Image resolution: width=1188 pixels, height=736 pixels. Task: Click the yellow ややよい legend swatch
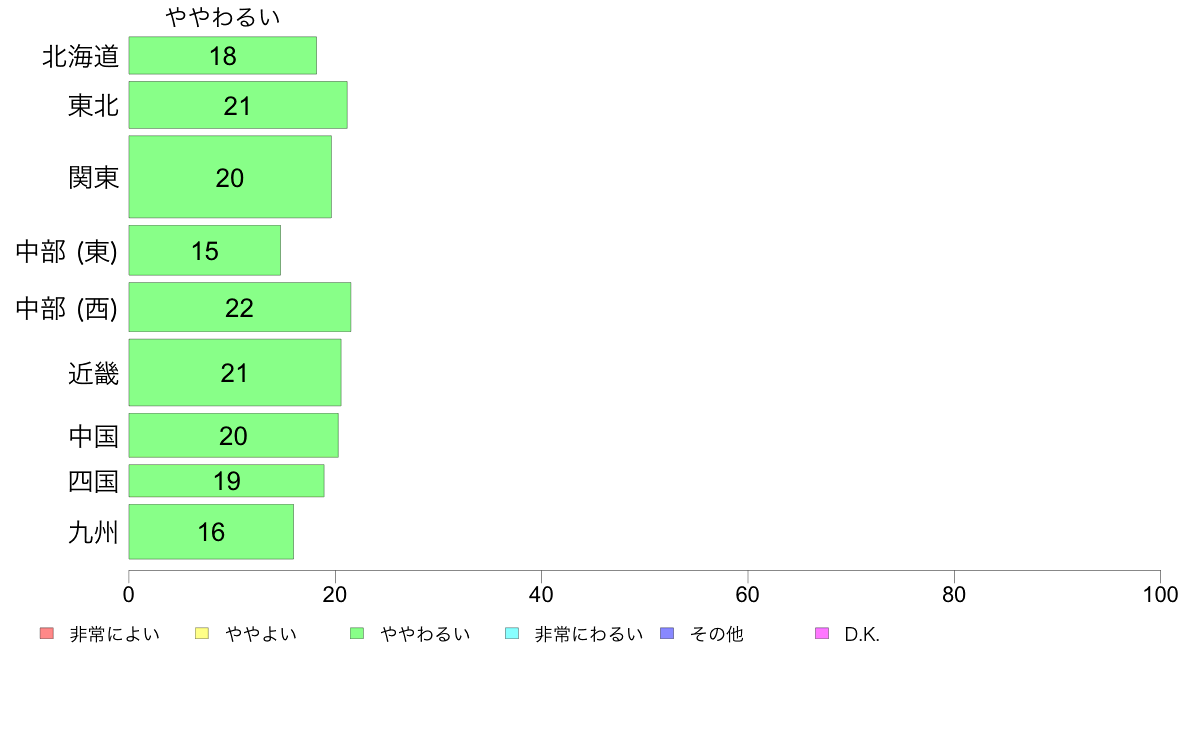[x=201, y=633]
